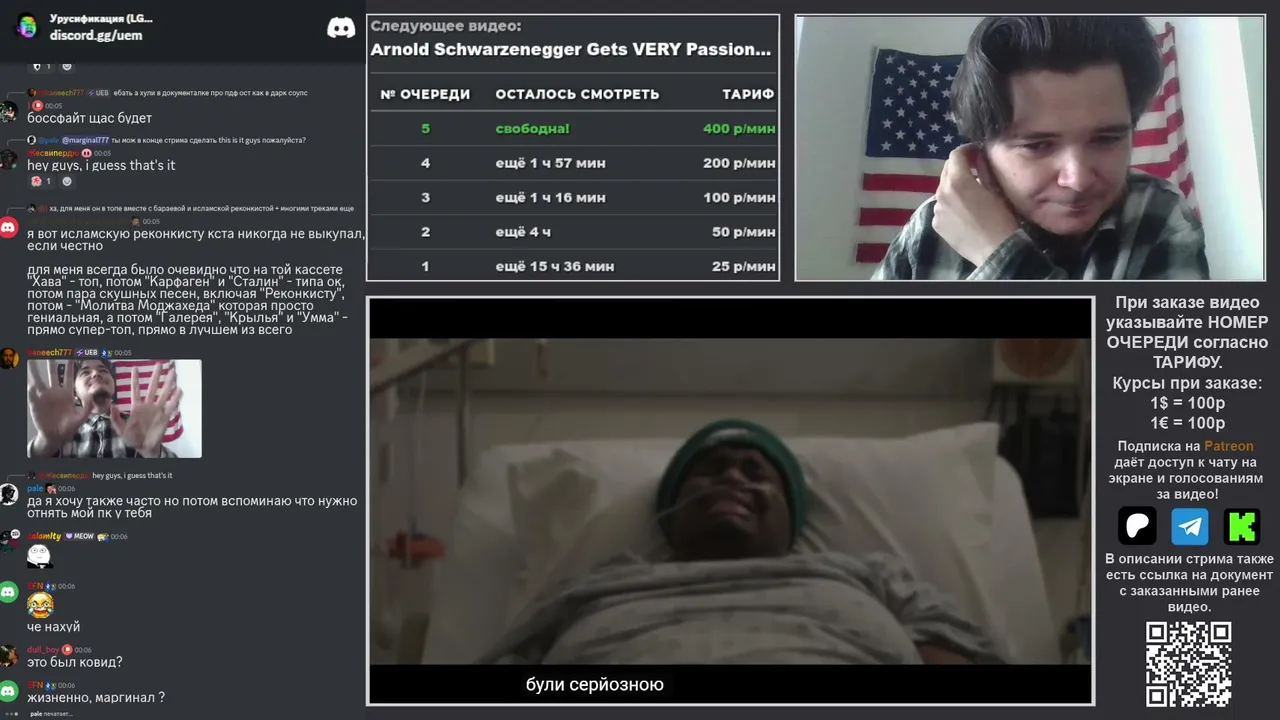Select the message 'это был ковид?'
Viewport: 1280px width, 720px height.
[x=75, y=662]
